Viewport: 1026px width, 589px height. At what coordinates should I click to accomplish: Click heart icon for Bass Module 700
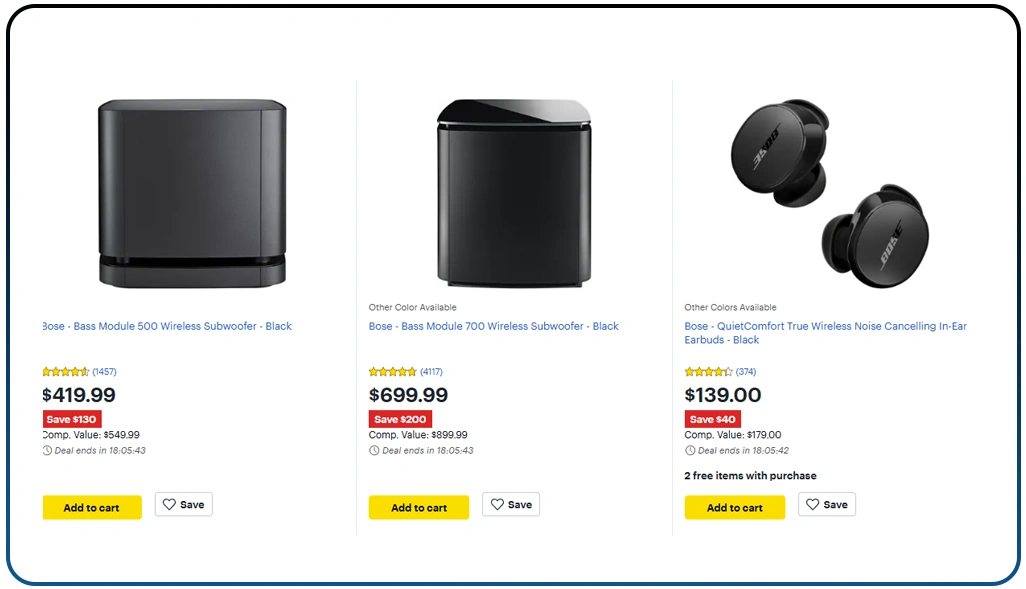tap(497, 505)
